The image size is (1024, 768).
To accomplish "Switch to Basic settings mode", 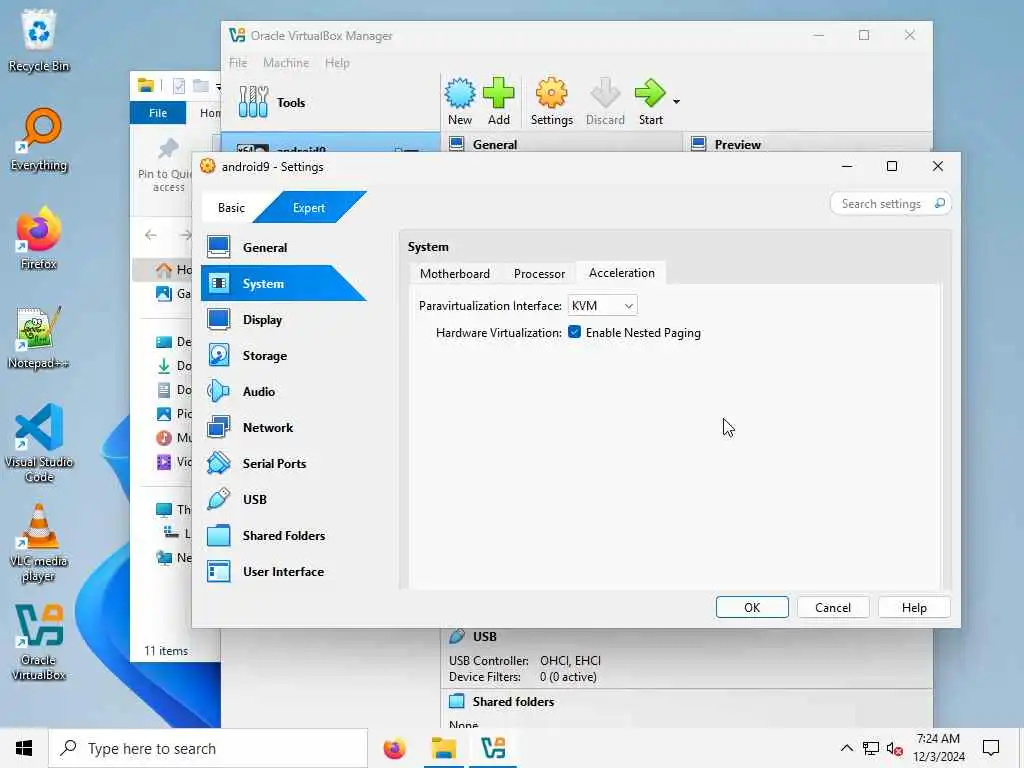I will point(231,208).
